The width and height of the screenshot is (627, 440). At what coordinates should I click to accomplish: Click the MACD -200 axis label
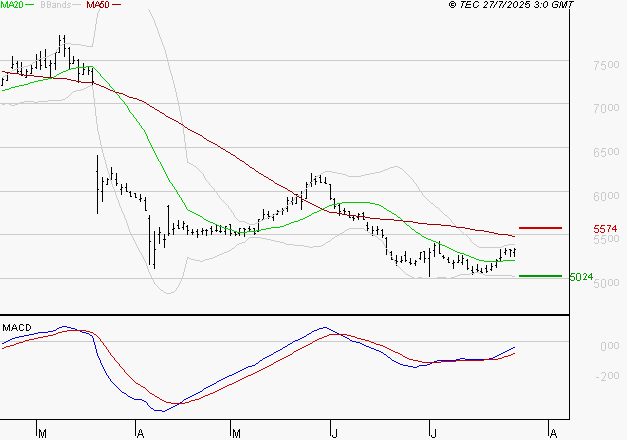click(607, 376)
